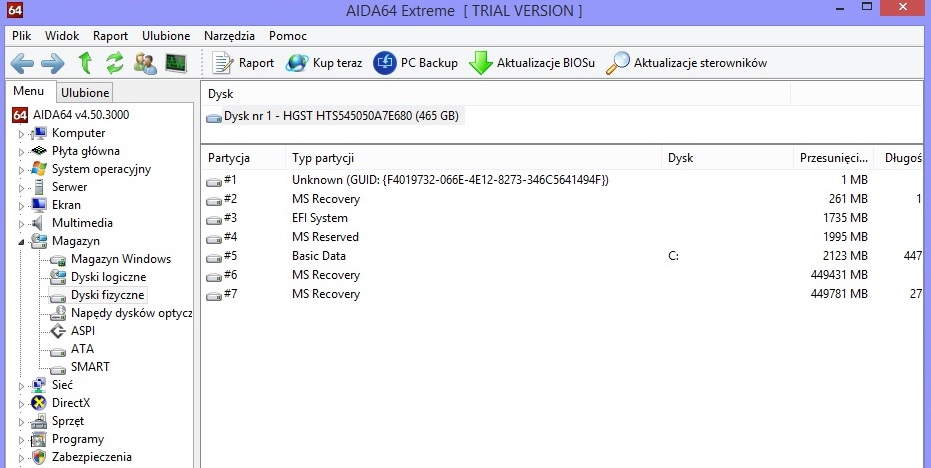Click the Raport document icon

[x=223, y=63]
